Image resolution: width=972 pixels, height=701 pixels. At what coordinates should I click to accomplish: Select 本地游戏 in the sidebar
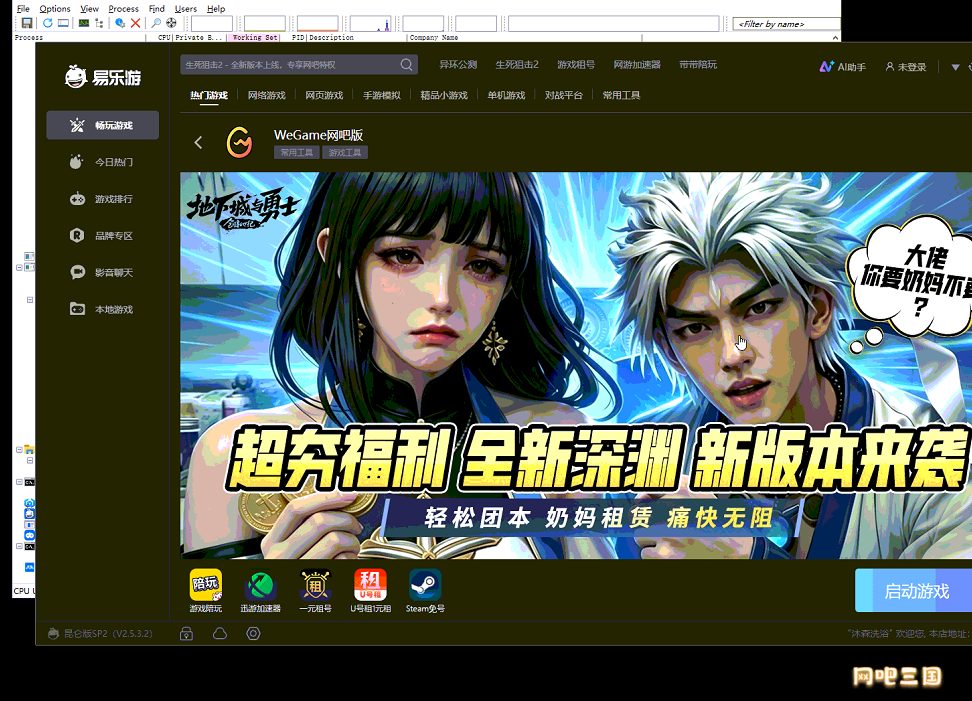pyautogui.click(x=103, y=309)
